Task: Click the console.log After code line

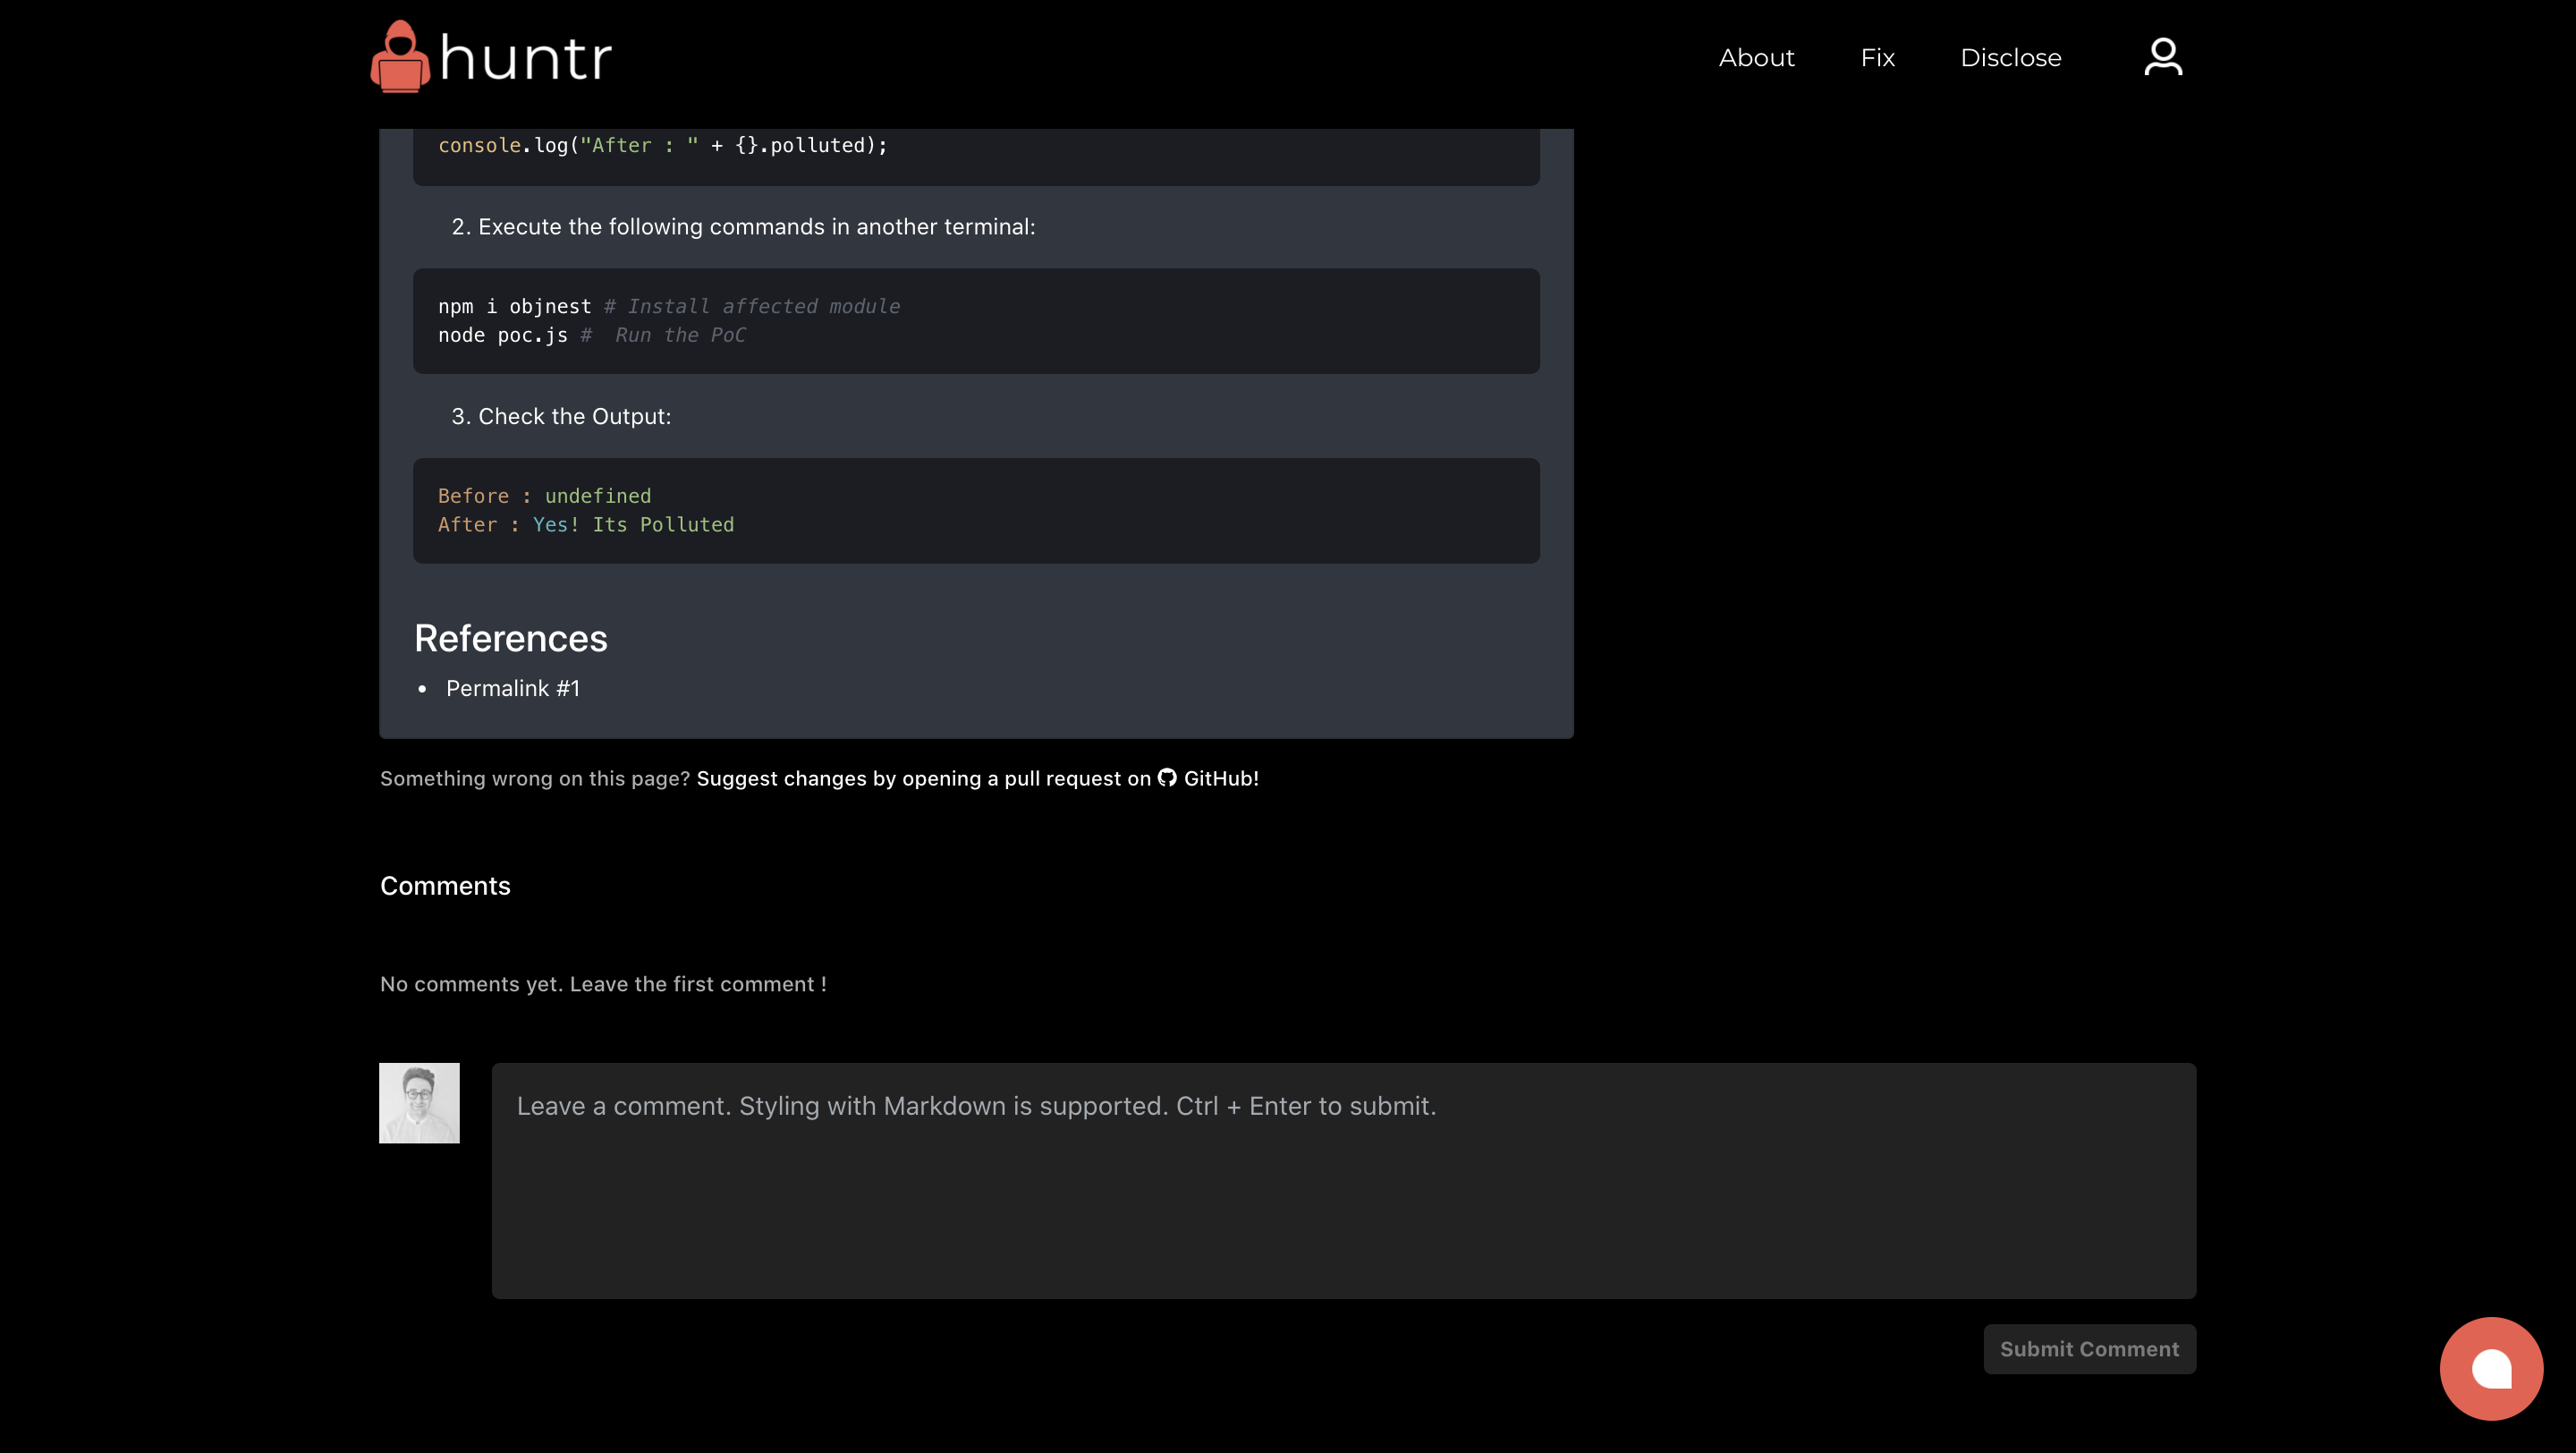Action: click(x=662, y=145)
